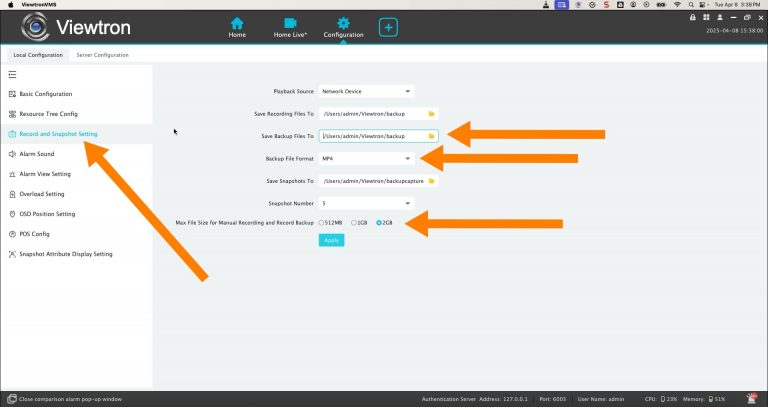This screenshot has height=407, width=768.
Task: Switch to the Server Configuration tab
Action: point(102,55)
